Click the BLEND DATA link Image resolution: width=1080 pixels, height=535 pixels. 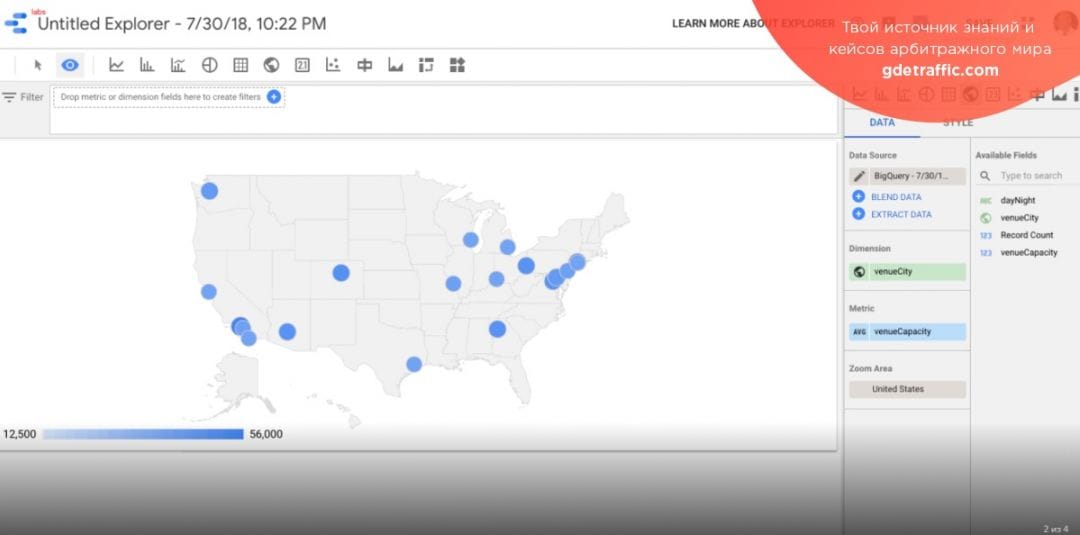(895, 197)
